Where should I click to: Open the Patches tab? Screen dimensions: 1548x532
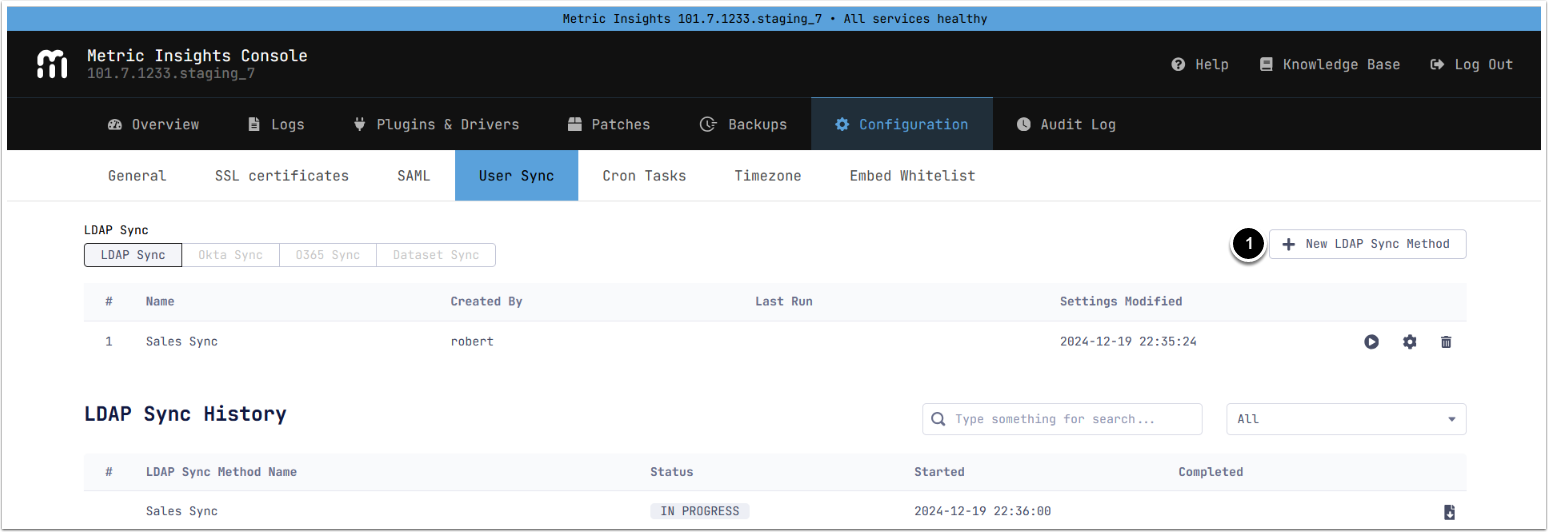click(x=609, y=124)
